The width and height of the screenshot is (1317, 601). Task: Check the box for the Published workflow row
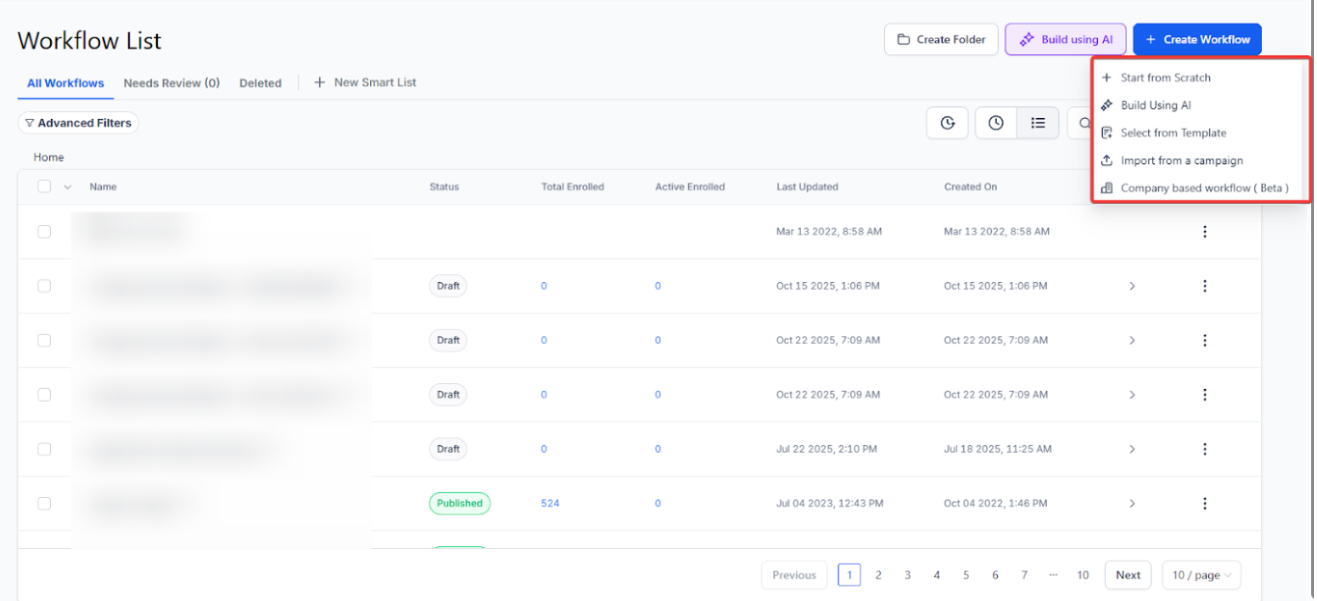(44, 503)
